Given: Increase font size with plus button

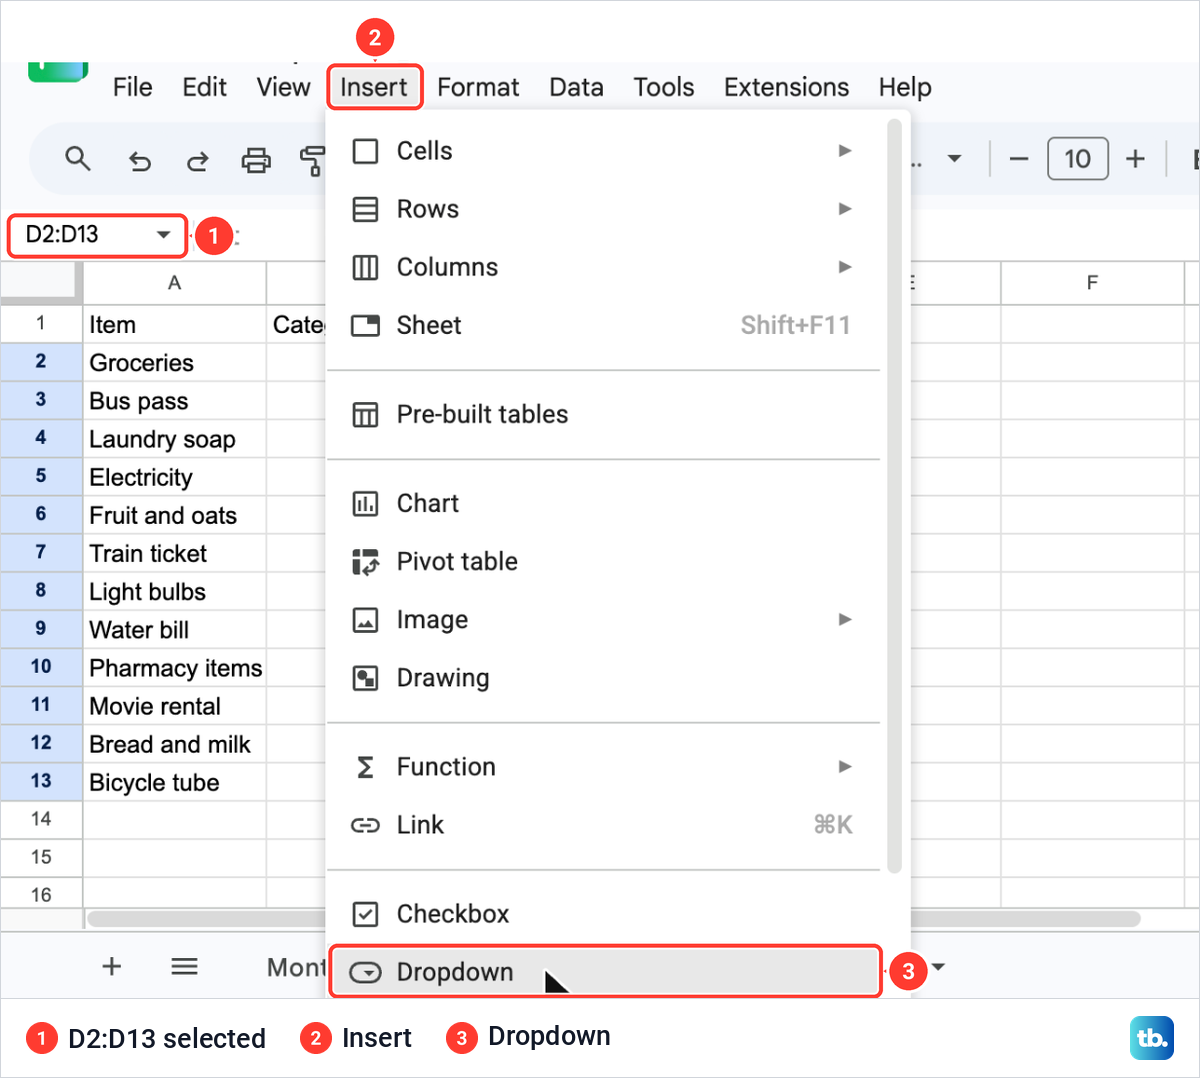Looking at the screenshot, I should click(1135, 159).
